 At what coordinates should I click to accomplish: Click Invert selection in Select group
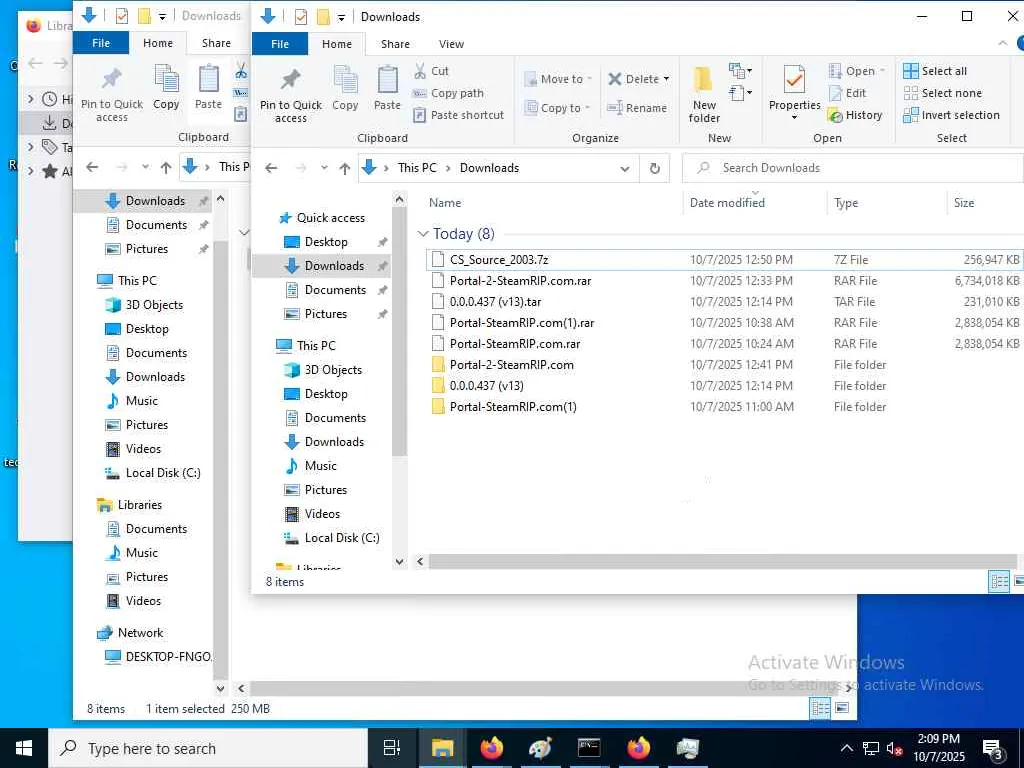click(x=952, y=115)
